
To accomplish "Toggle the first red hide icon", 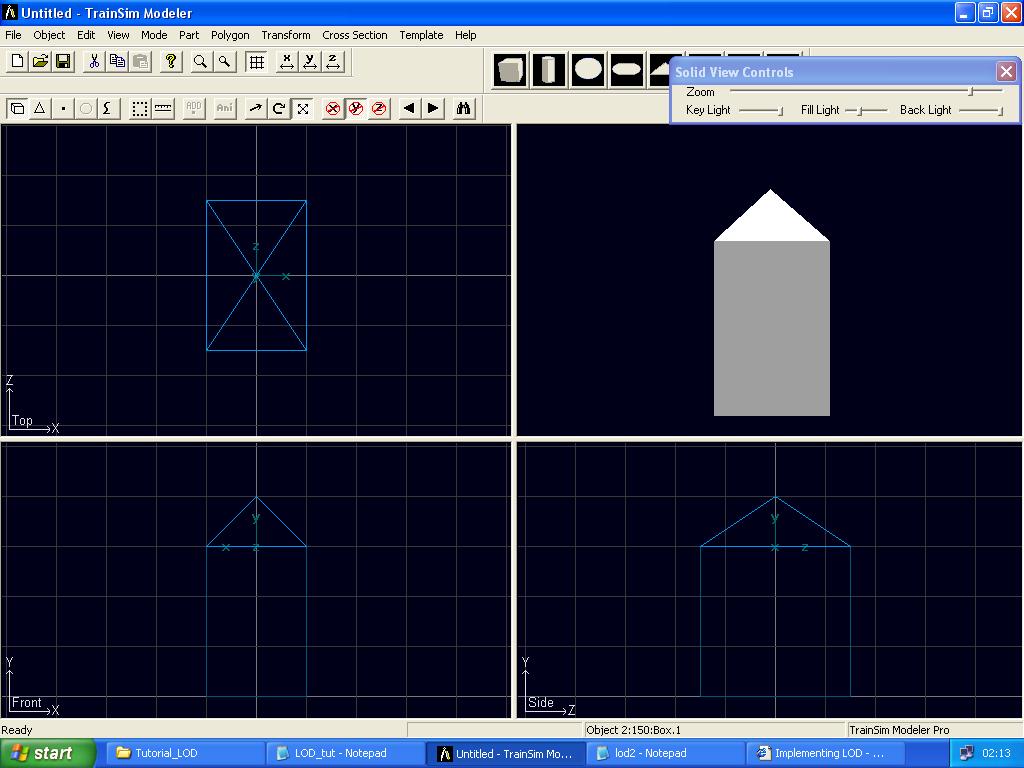I will (332, 108).
